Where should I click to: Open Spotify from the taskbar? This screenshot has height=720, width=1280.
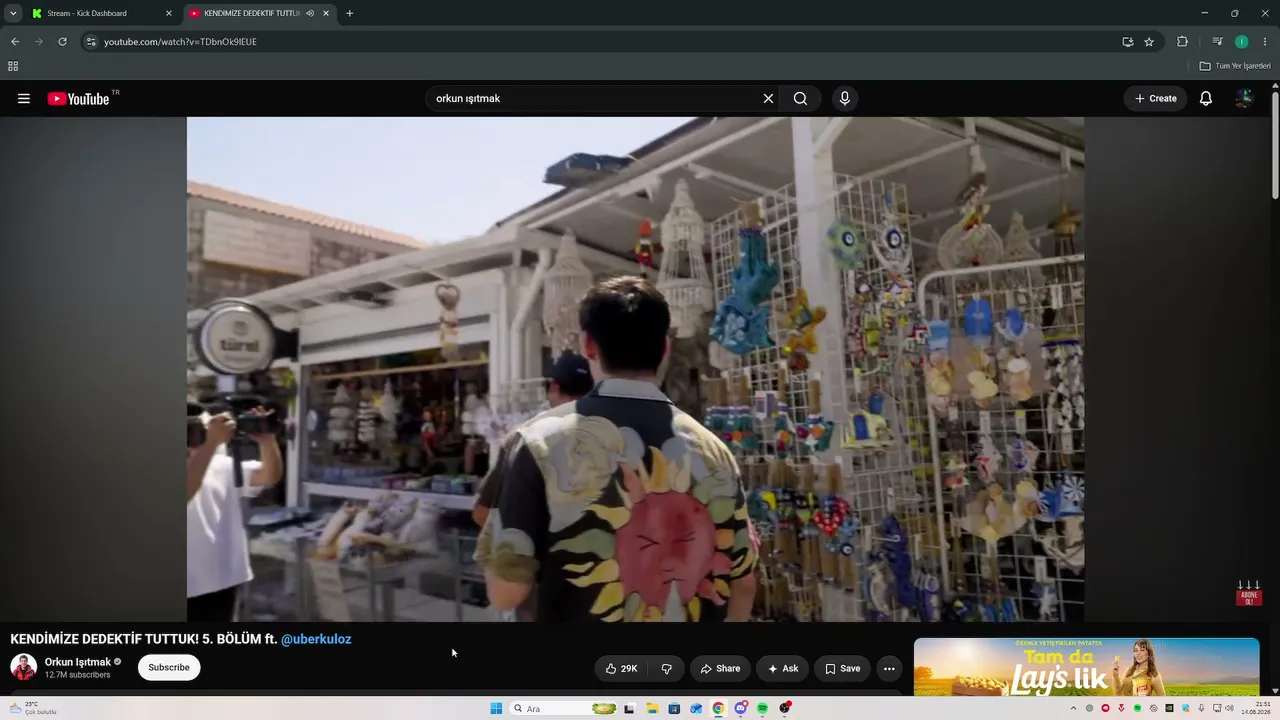click(762, 709)
